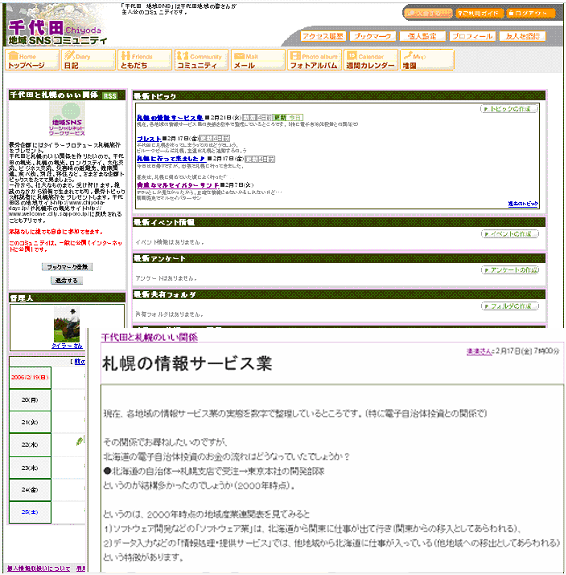Viewport: 566px width, 575px height.
Task: Open the タイラーさん profile link
Action: tap(67, 346)
